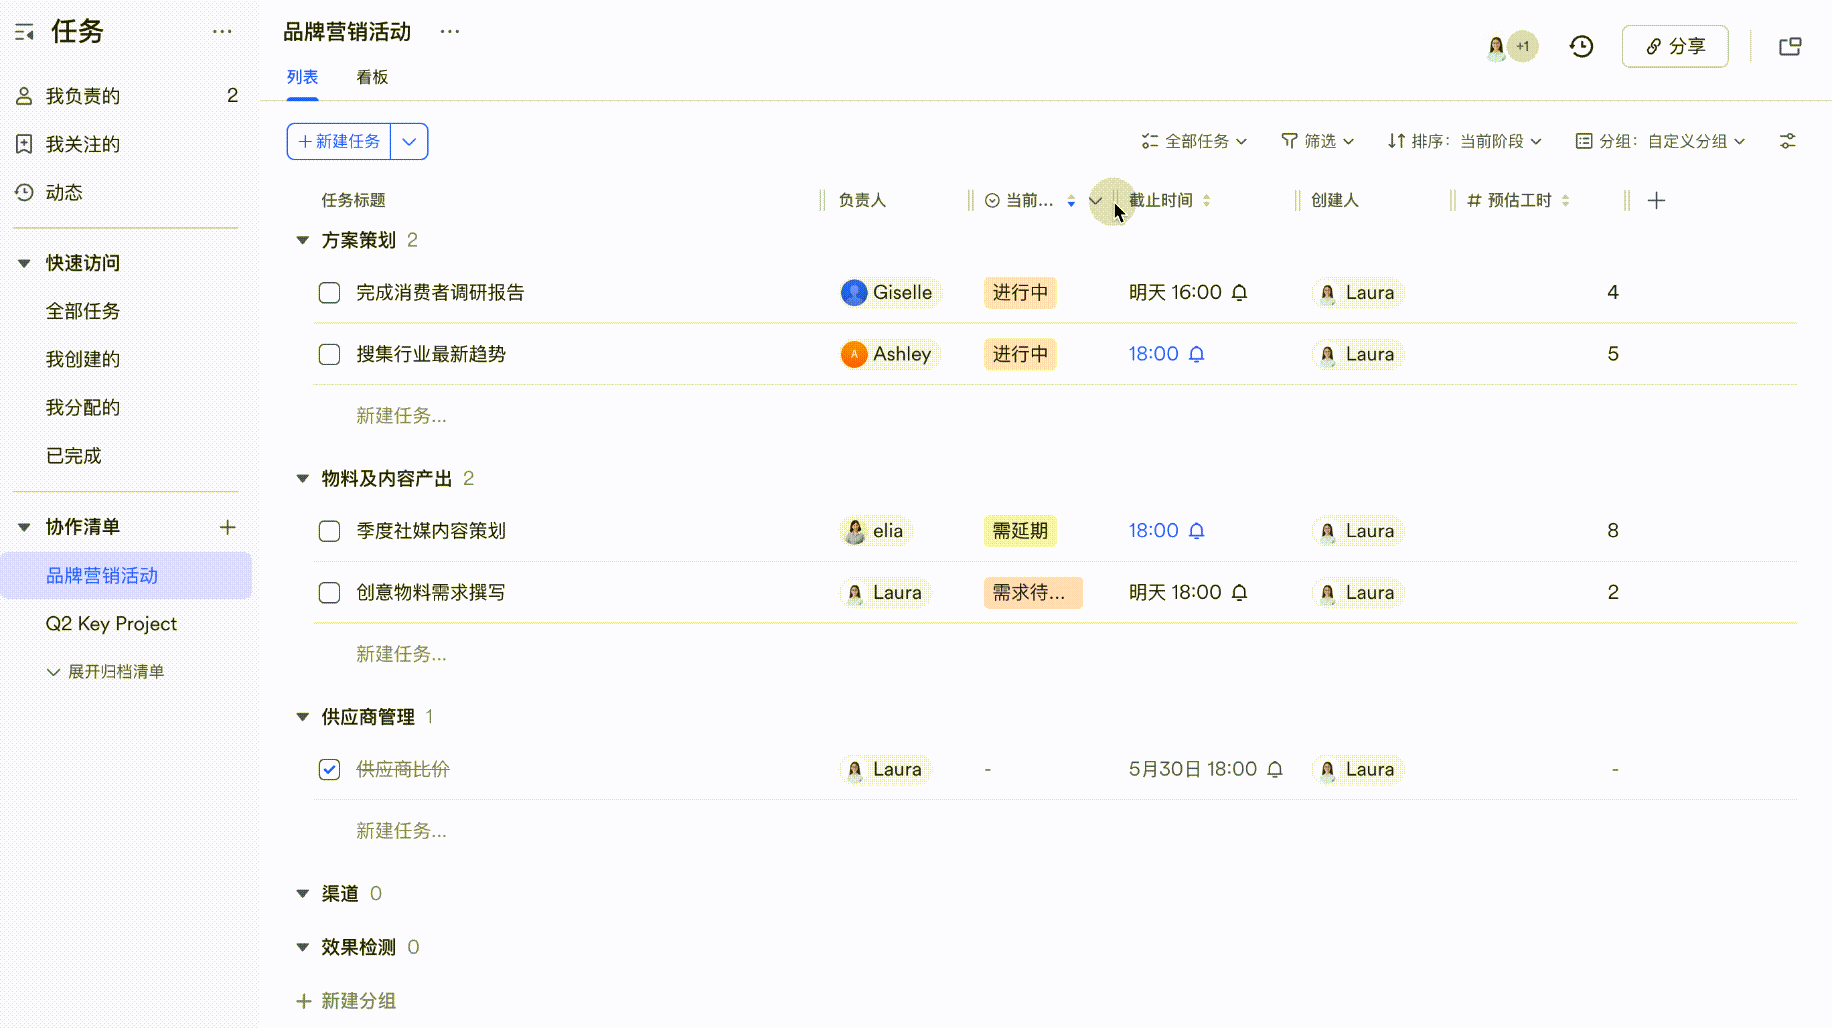Click the +1 collaborator avatar
Image resolution: width=1832 pixels, height=1028 pixels.
pos(1523,46)
